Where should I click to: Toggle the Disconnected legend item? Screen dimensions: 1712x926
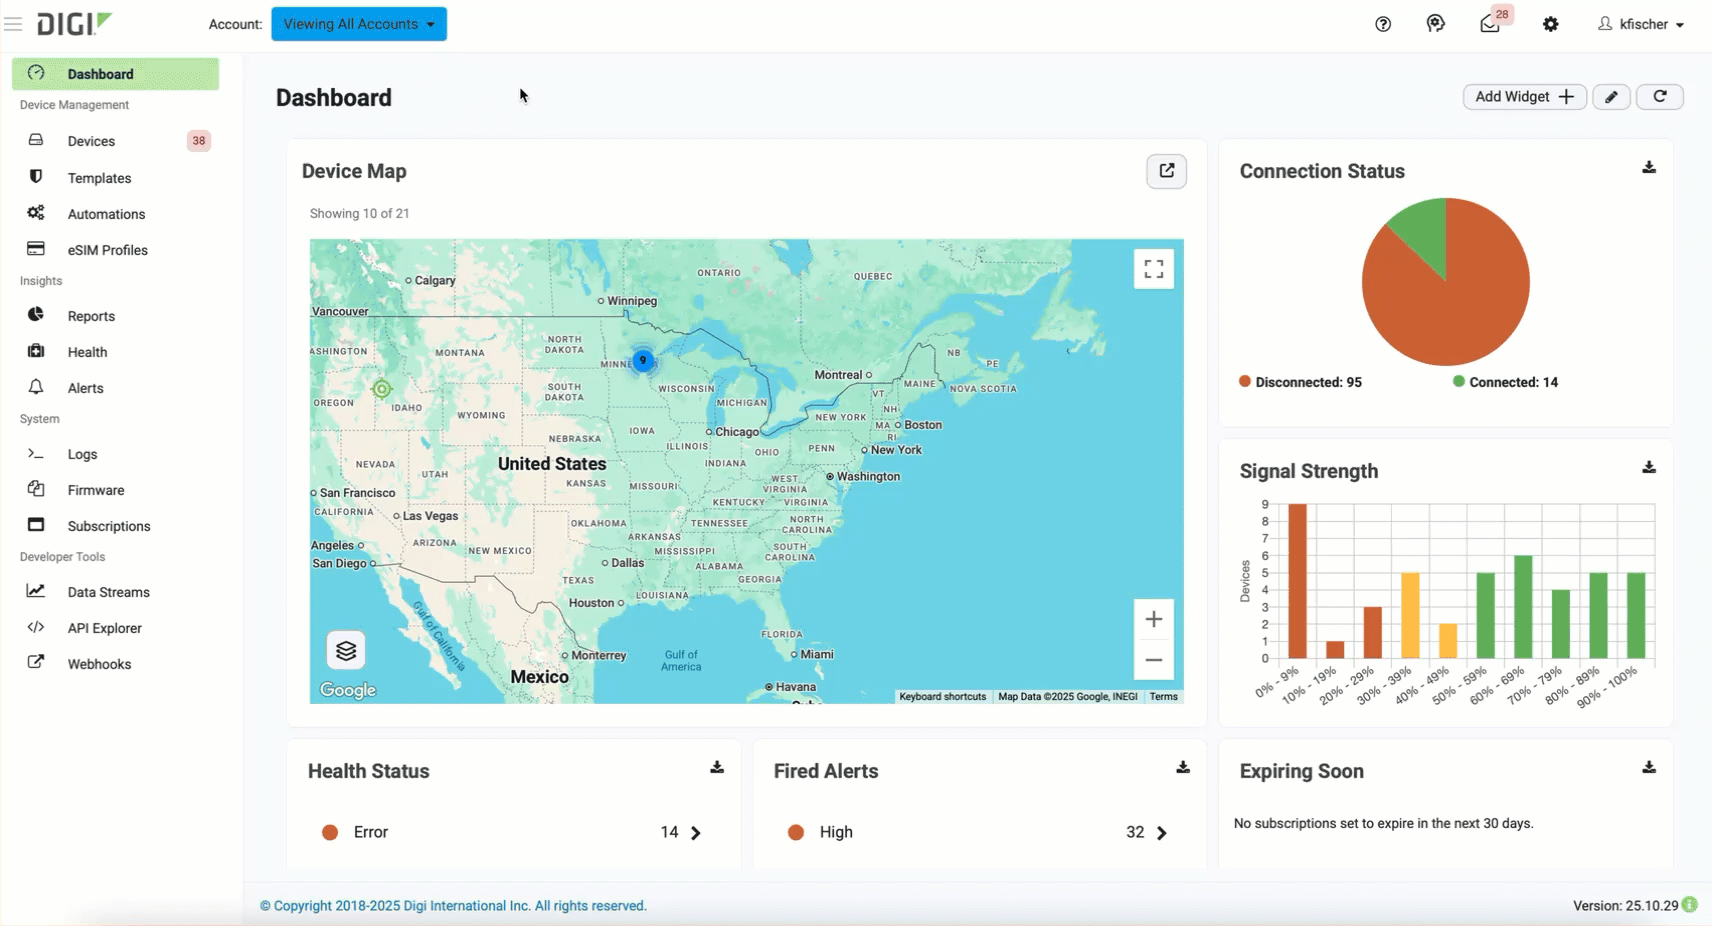[x=1300, y=382]
